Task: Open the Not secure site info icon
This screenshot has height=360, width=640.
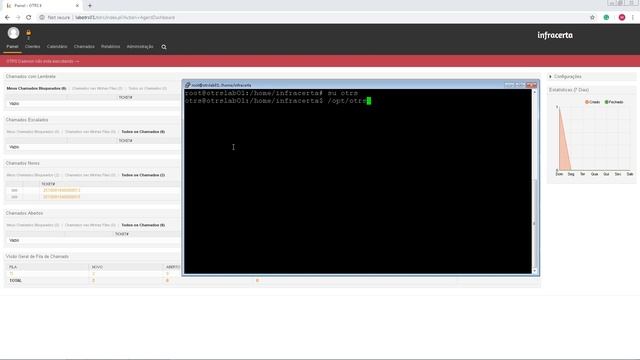Action: click(x=42, y=18)
